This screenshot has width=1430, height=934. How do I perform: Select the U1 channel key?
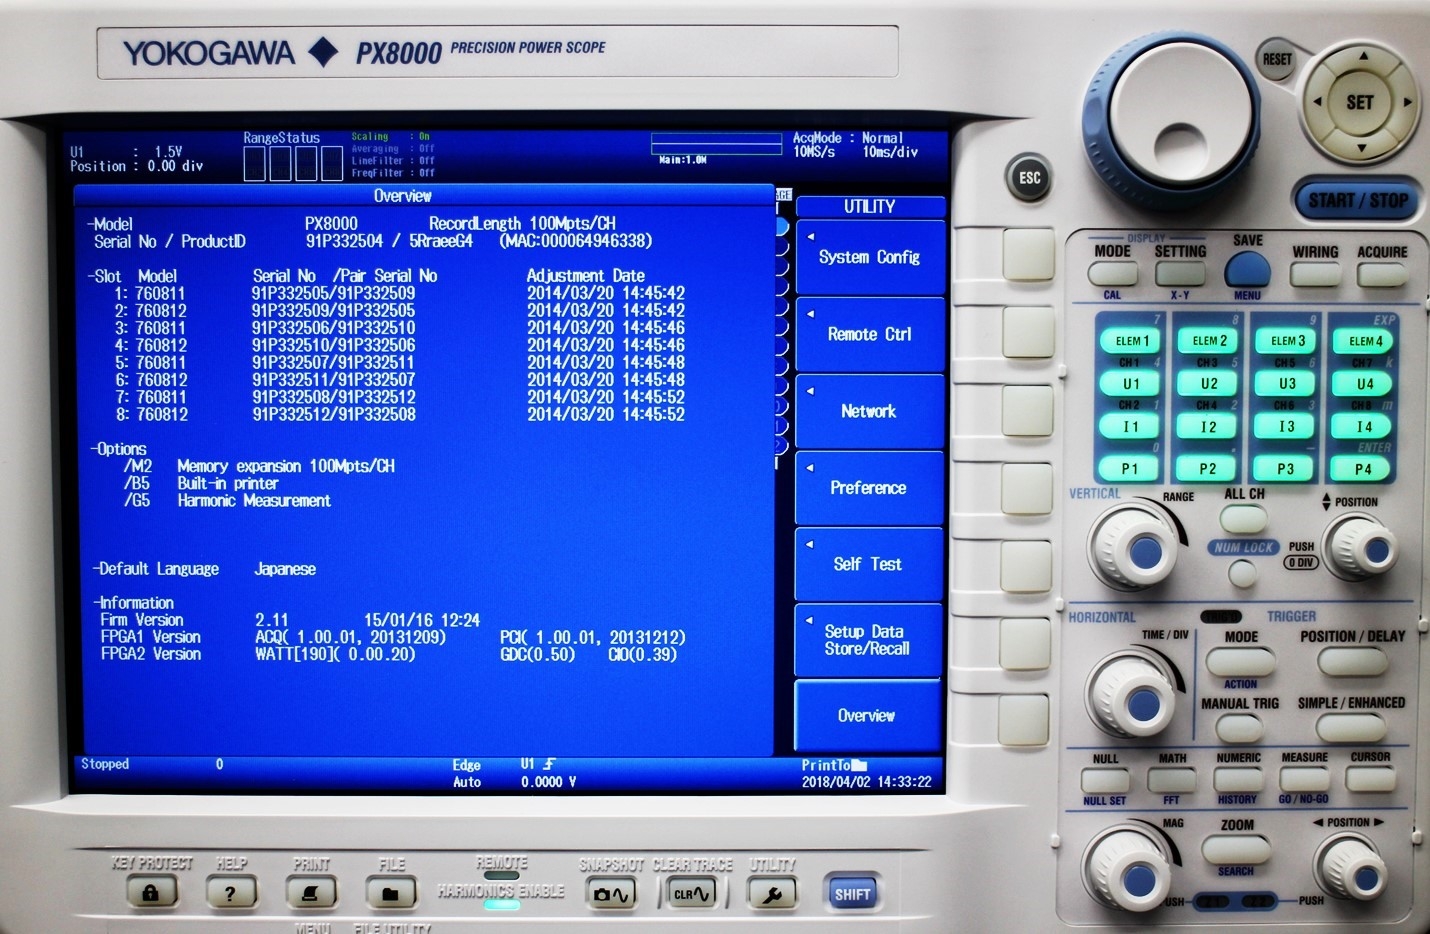[1131, 384]
